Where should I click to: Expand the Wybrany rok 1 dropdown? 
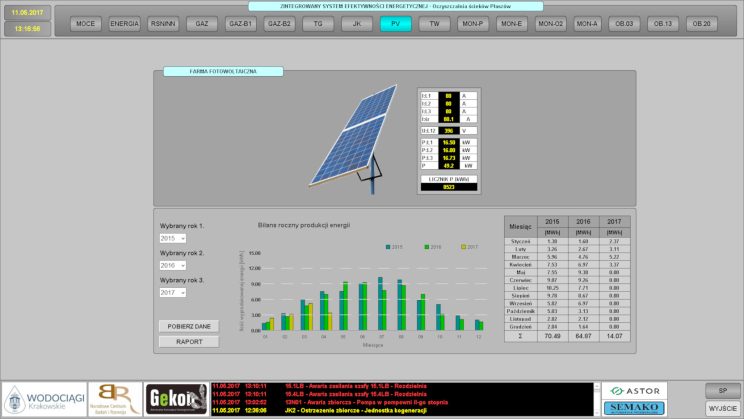pyautogui.click(x=172, y=239)
